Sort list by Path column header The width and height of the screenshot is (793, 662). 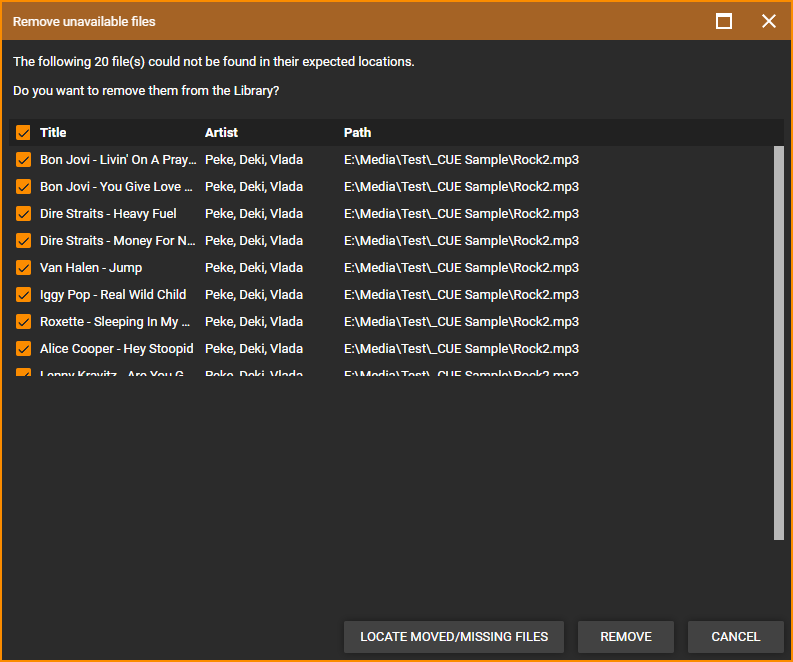[357, 133]
